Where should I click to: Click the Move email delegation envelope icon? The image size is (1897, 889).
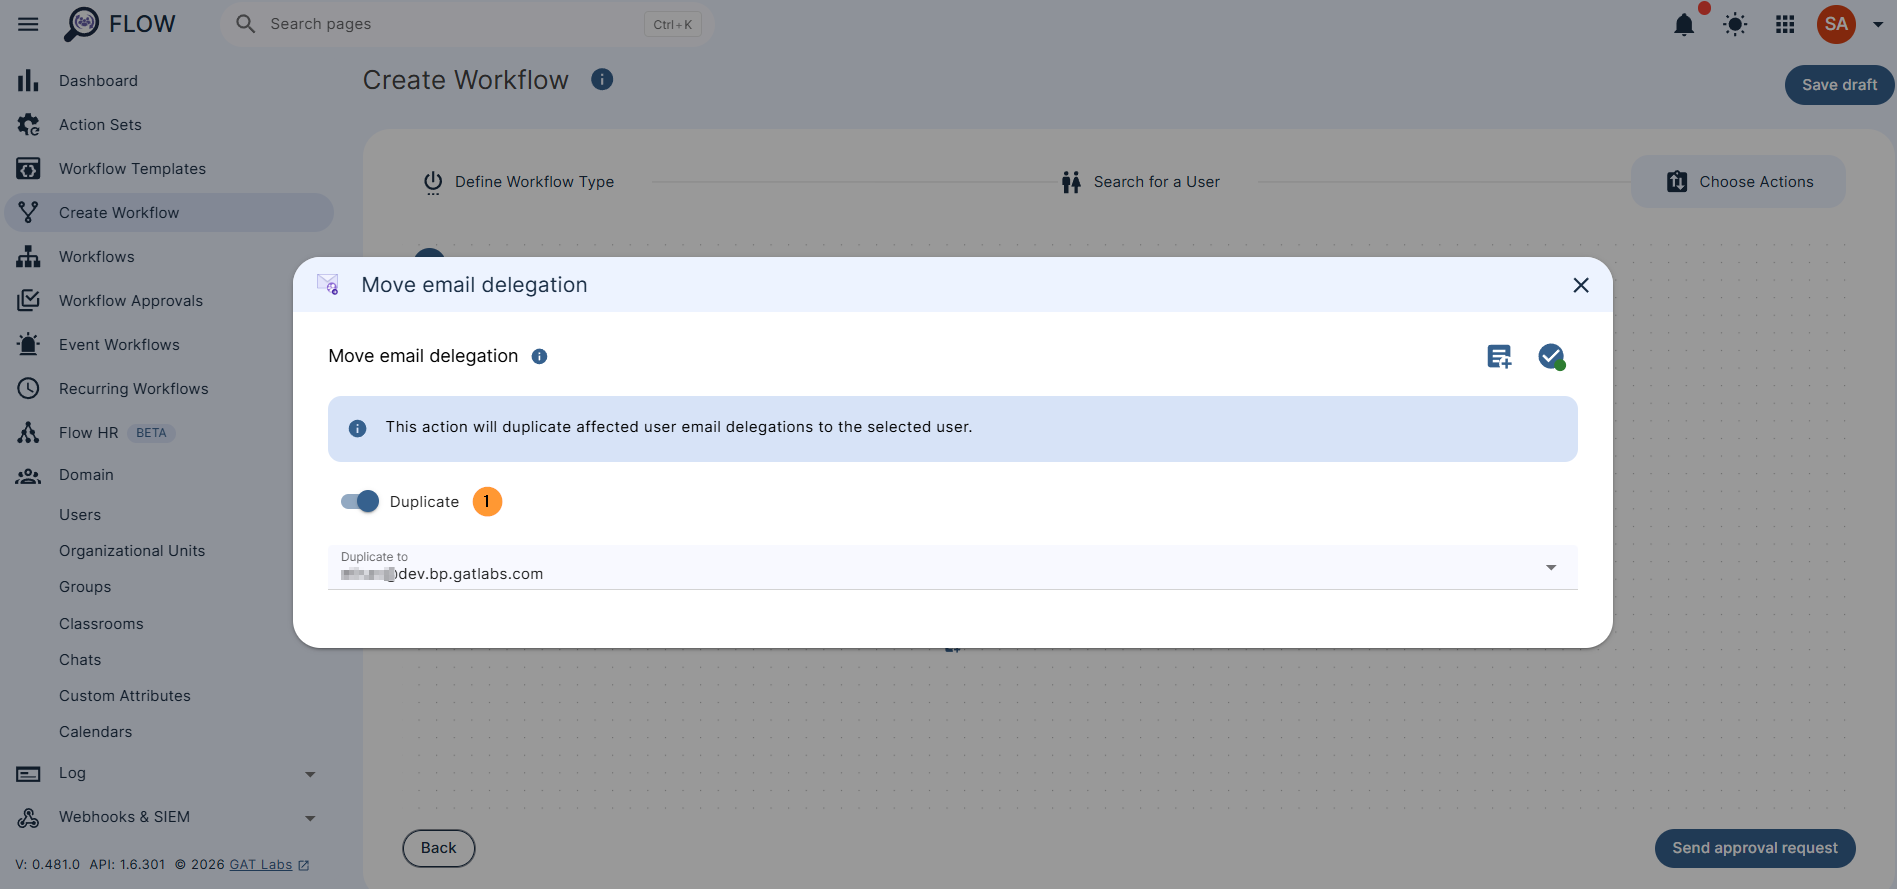click(328, 285)
